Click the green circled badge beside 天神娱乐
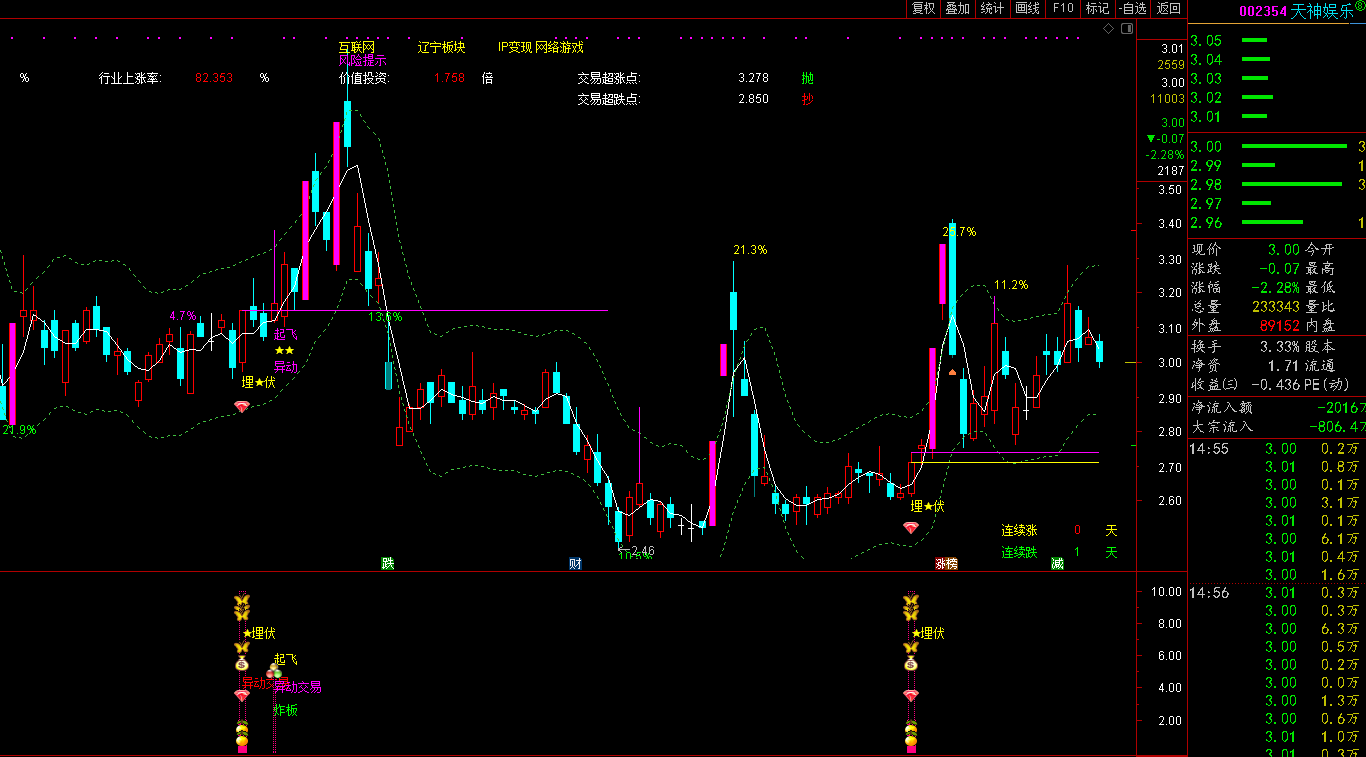 click(x=1359, y=7)
